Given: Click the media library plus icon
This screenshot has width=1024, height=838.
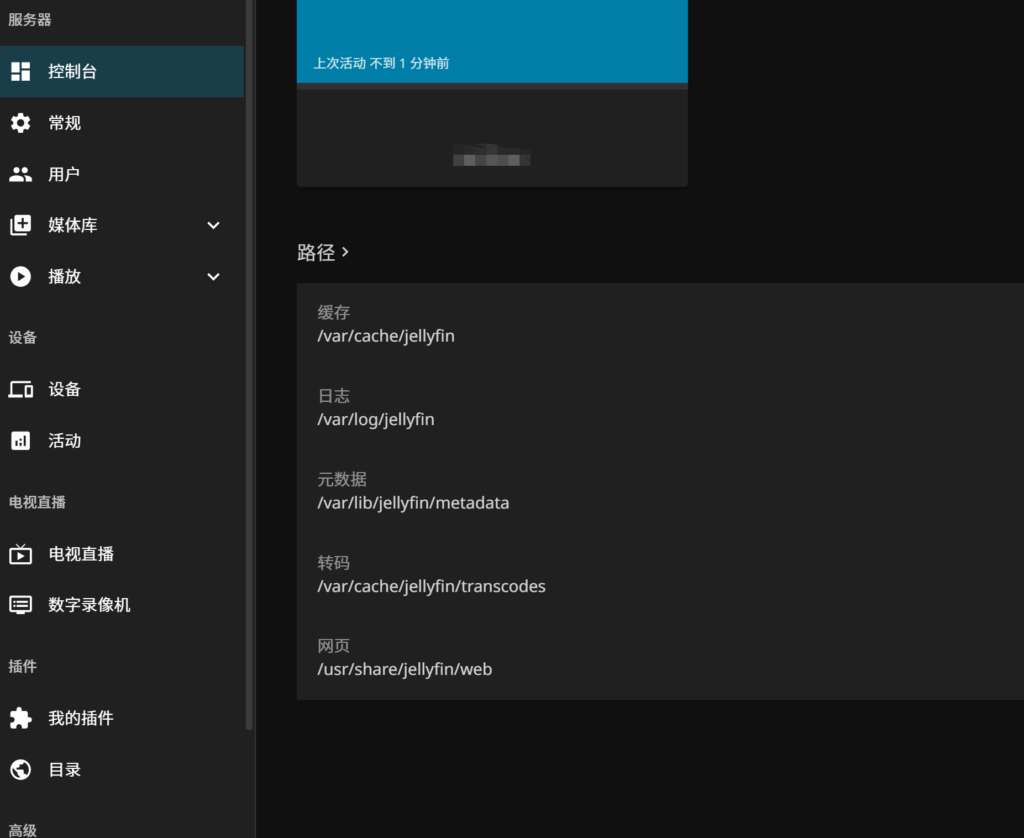Looking at the screenshot, I should 20,225.
